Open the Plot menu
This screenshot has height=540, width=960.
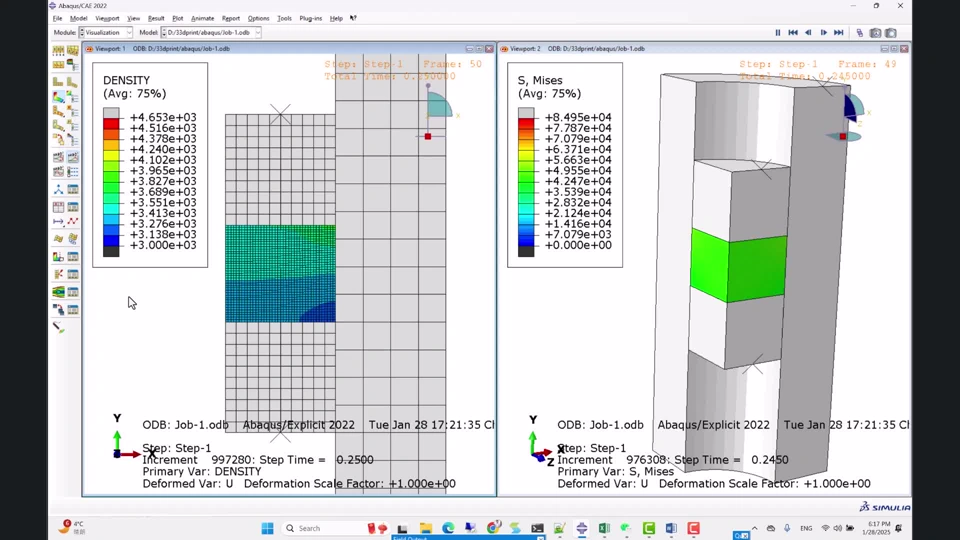(178, 18)
